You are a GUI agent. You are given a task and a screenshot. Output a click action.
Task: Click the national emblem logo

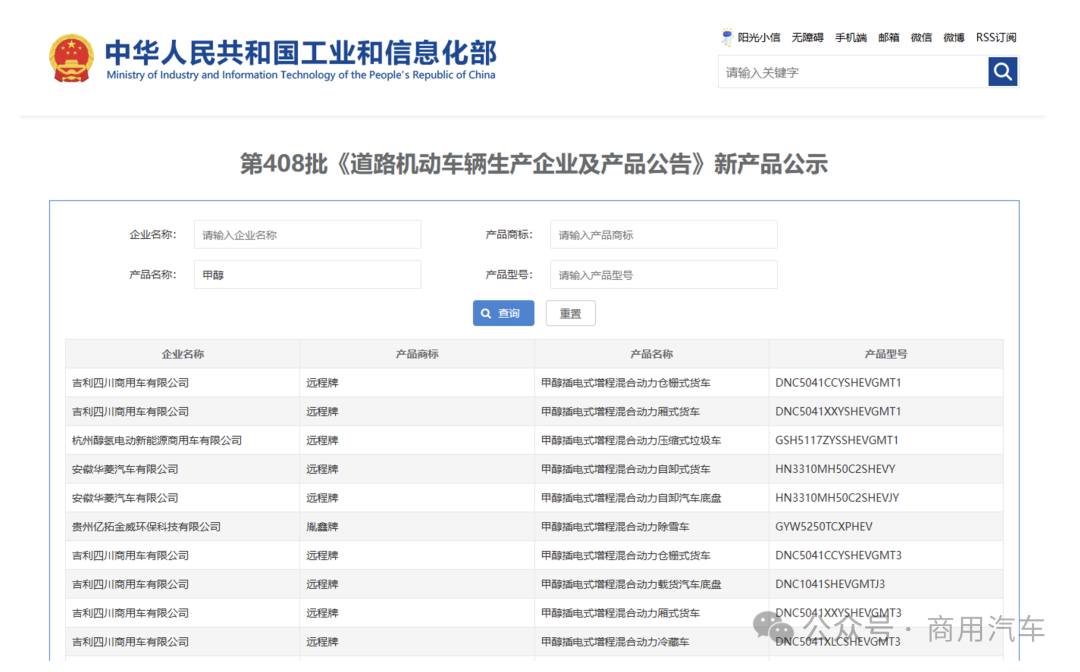[x=71, y=58]
